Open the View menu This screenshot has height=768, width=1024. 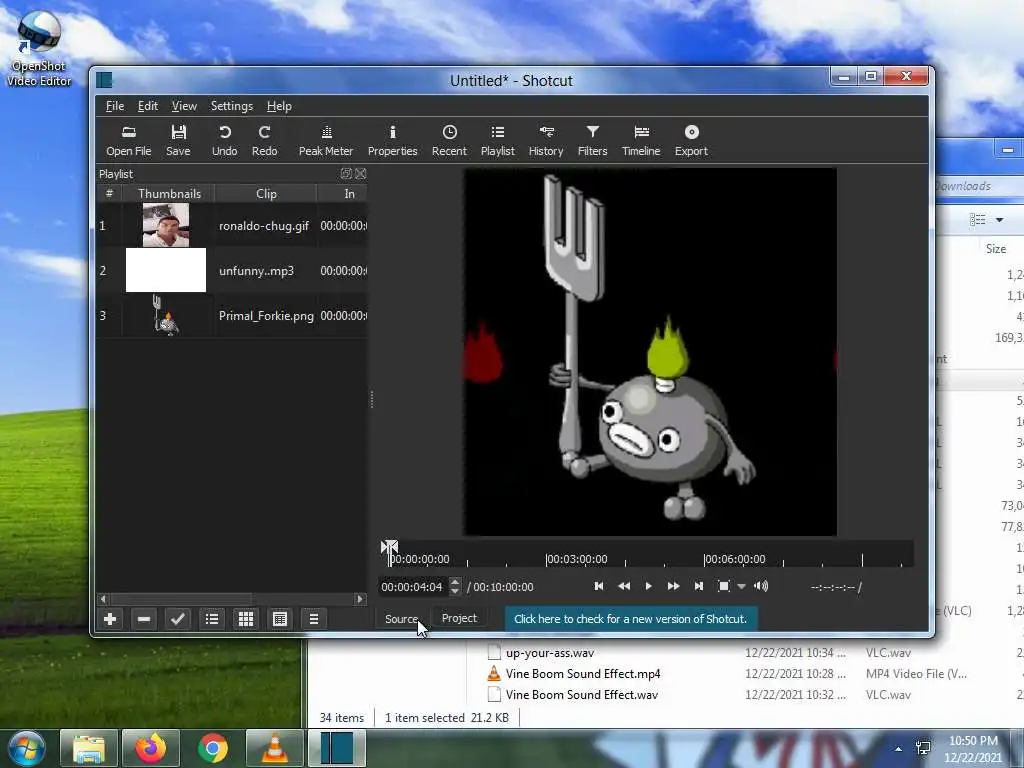coord(184,106)
